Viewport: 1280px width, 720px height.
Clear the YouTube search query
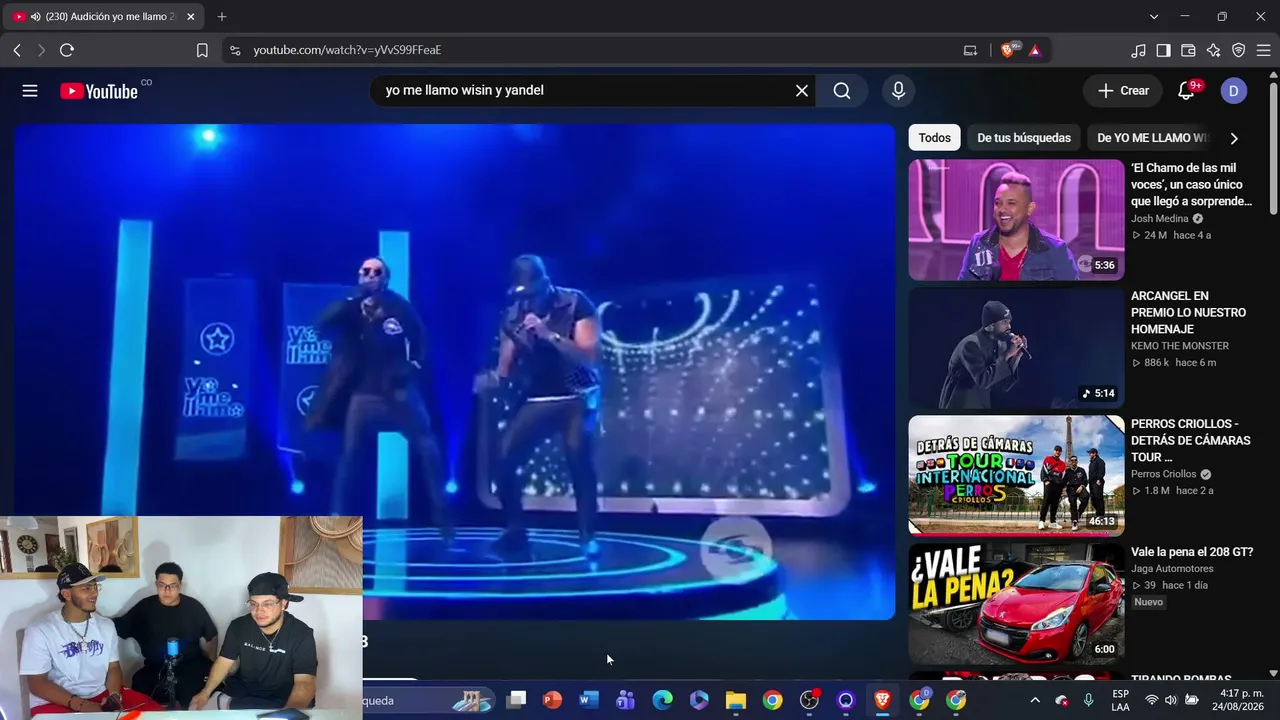(x=801, y=91)
